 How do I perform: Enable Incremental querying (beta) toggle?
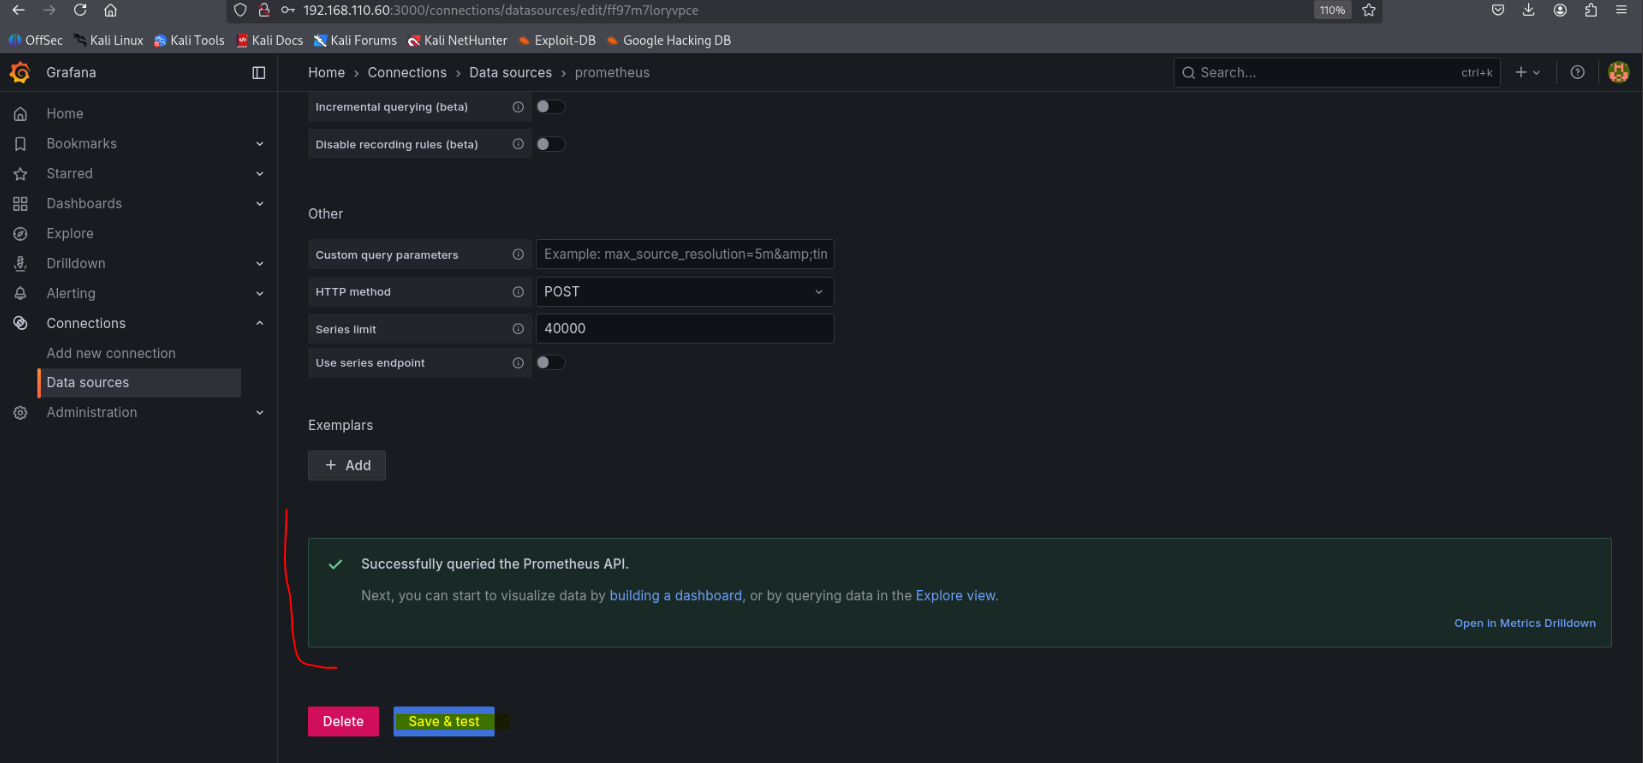click(x=550, y=107)
